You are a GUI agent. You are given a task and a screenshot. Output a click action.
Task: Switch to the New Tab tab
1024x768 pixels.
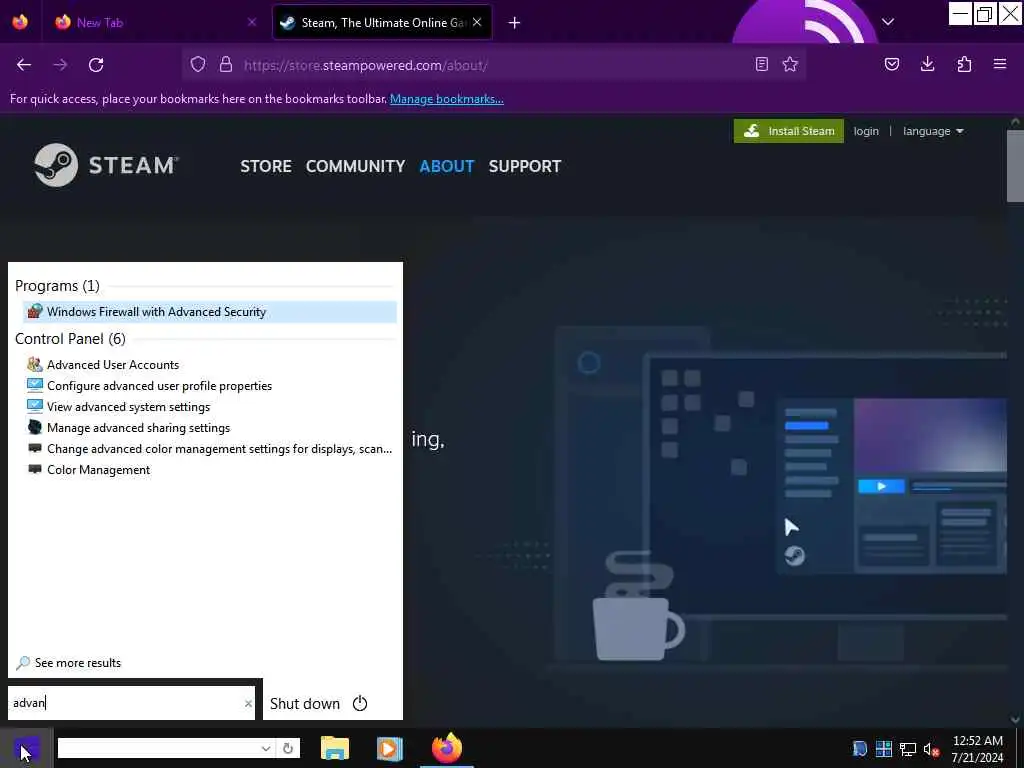pos(155,22)
